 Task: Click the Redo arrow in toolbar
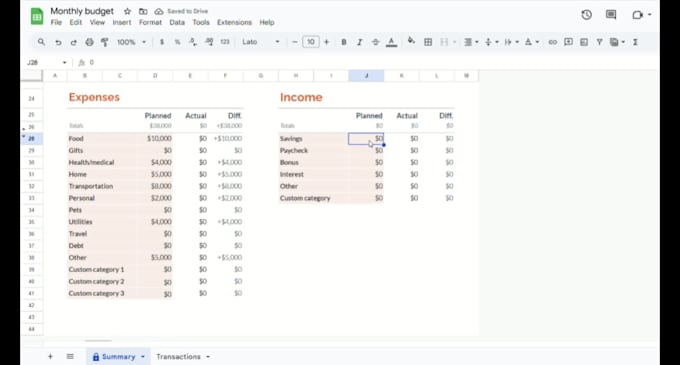click(73, 42)
